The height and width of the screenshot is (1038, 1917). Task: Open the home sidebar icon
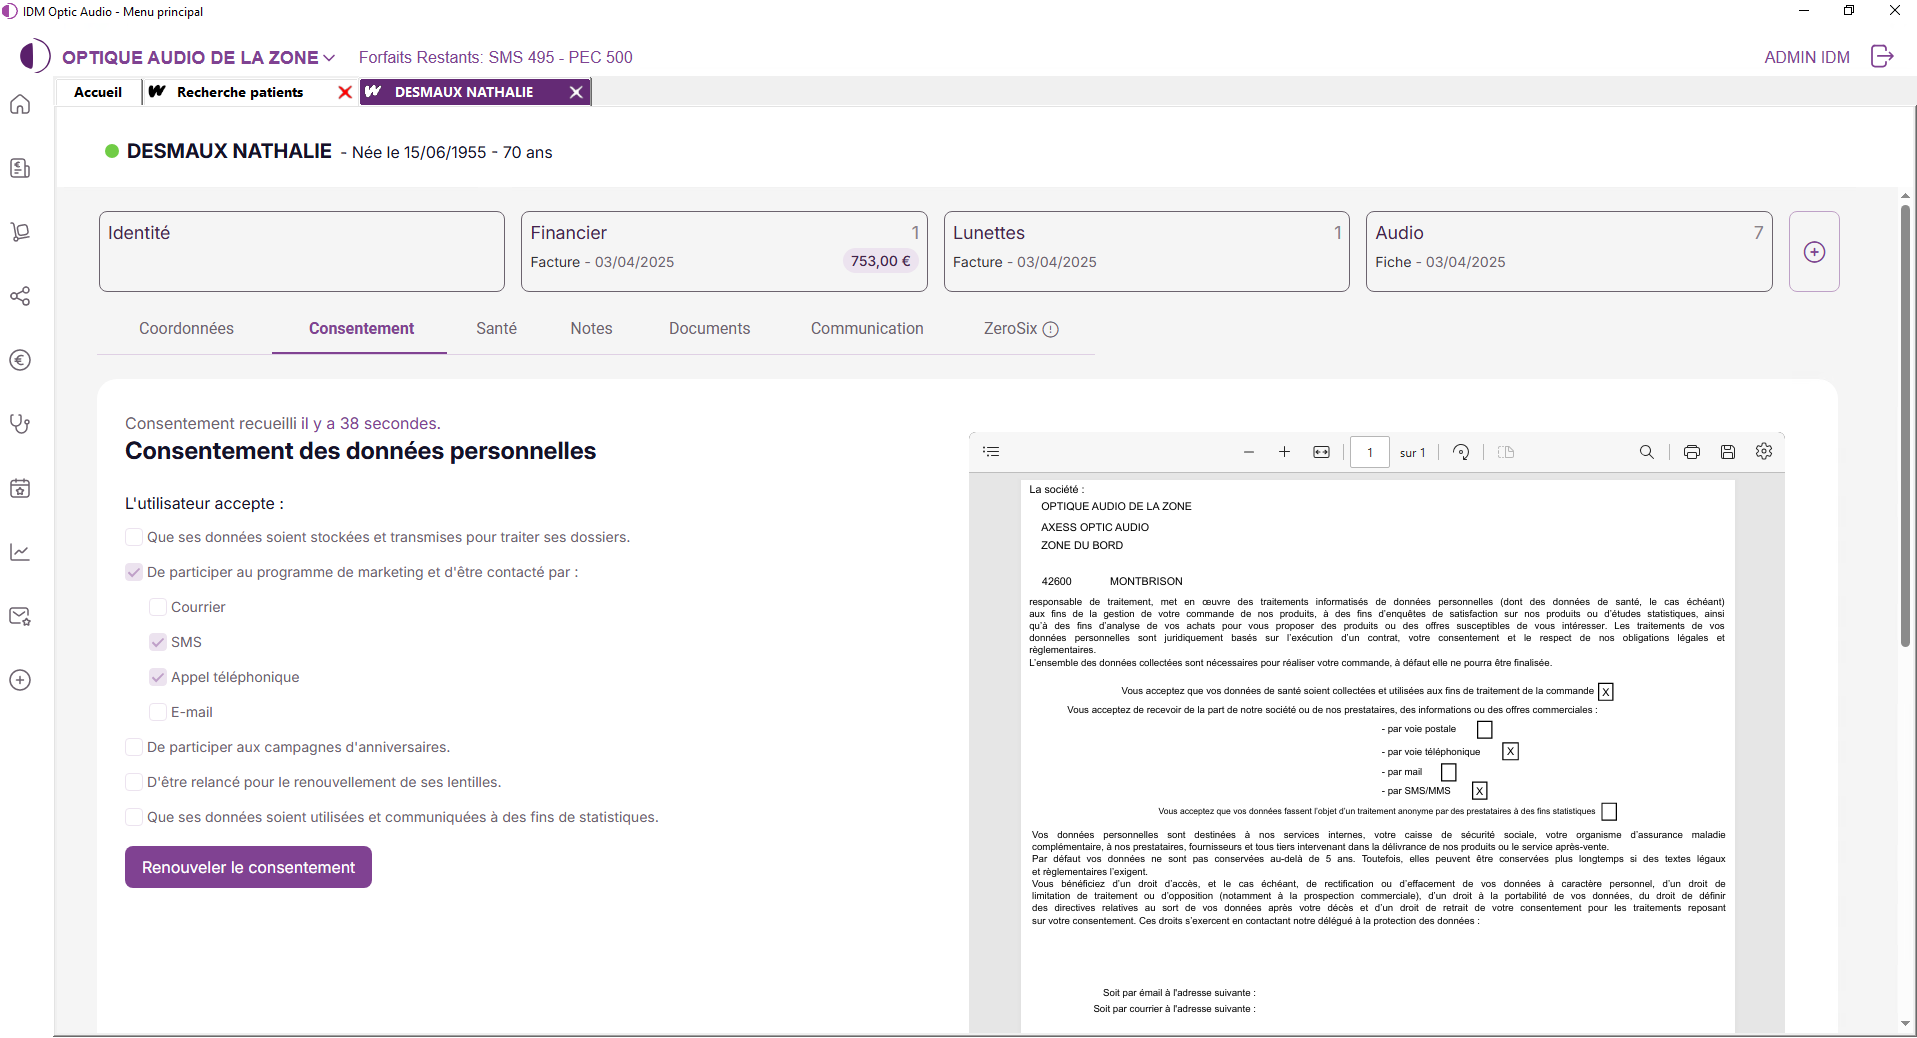point(20,104)
